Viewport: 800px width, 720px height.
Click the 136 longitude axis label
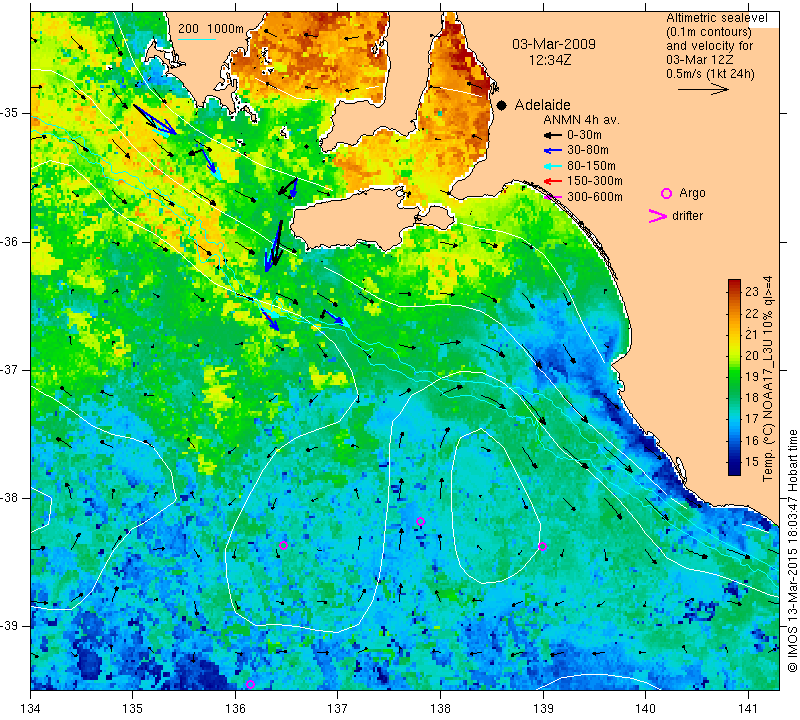pos(235,709)
